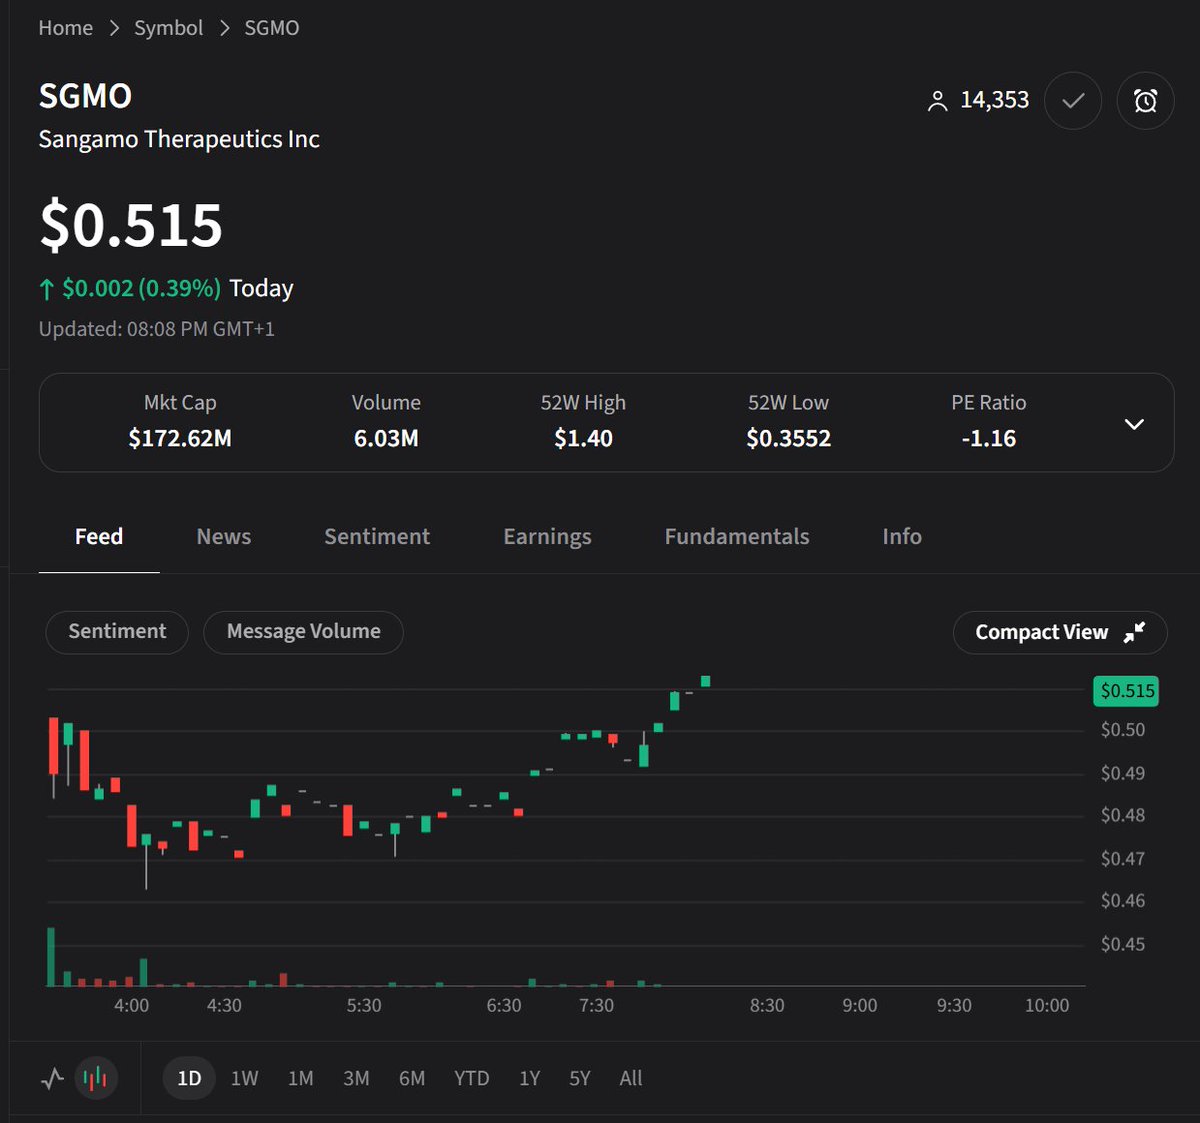
Task: Toggle the Sentiment chart overlay
Action: [117, 632]
